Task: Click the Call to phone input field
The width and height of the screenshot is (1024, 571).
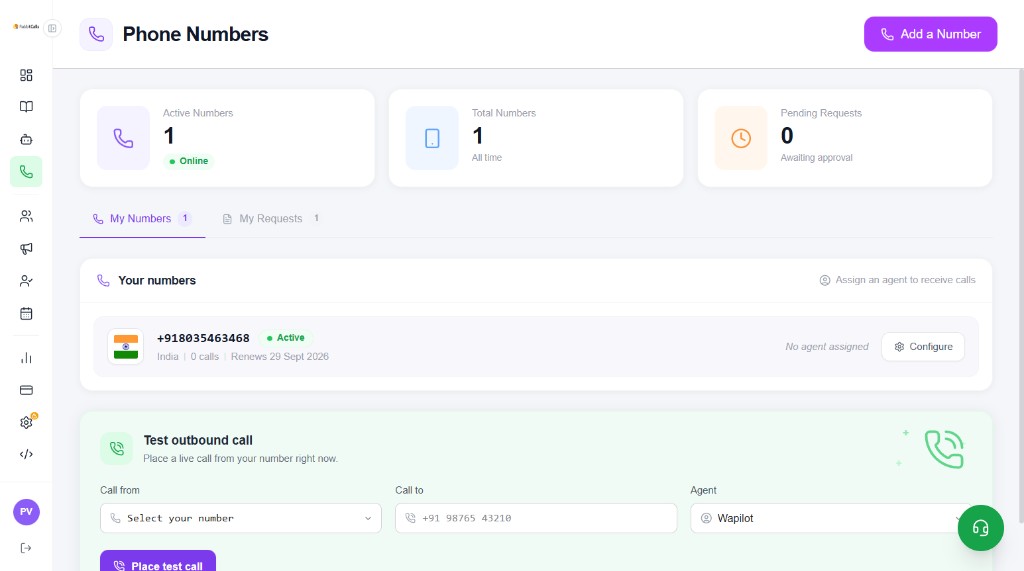Action: point(536,518)
